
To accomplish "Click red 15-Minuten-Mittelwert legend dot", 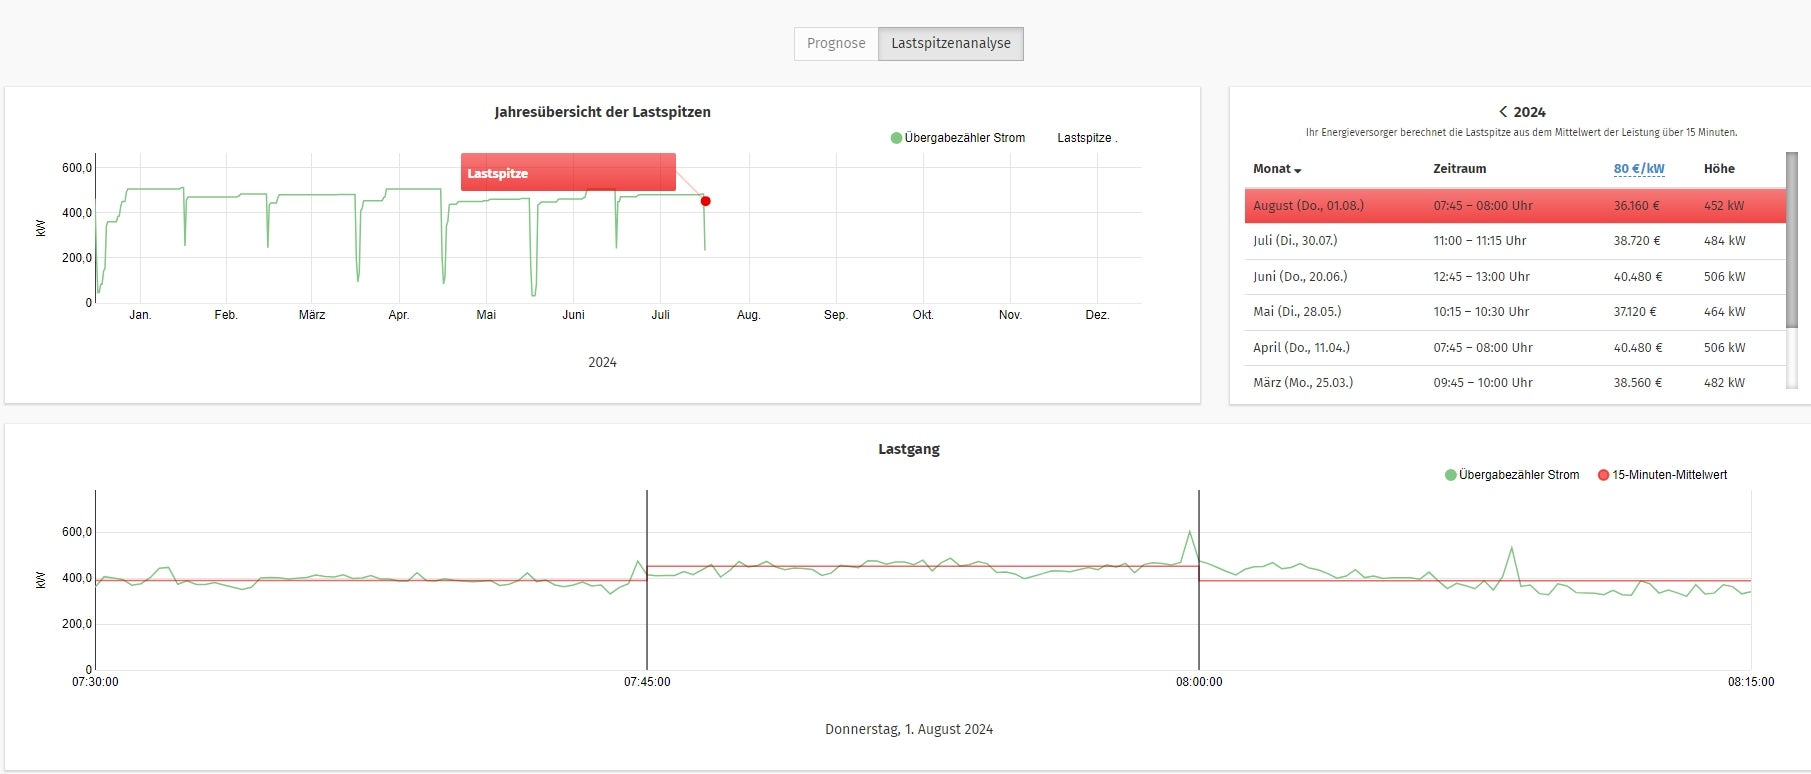I will (1604, 475).
